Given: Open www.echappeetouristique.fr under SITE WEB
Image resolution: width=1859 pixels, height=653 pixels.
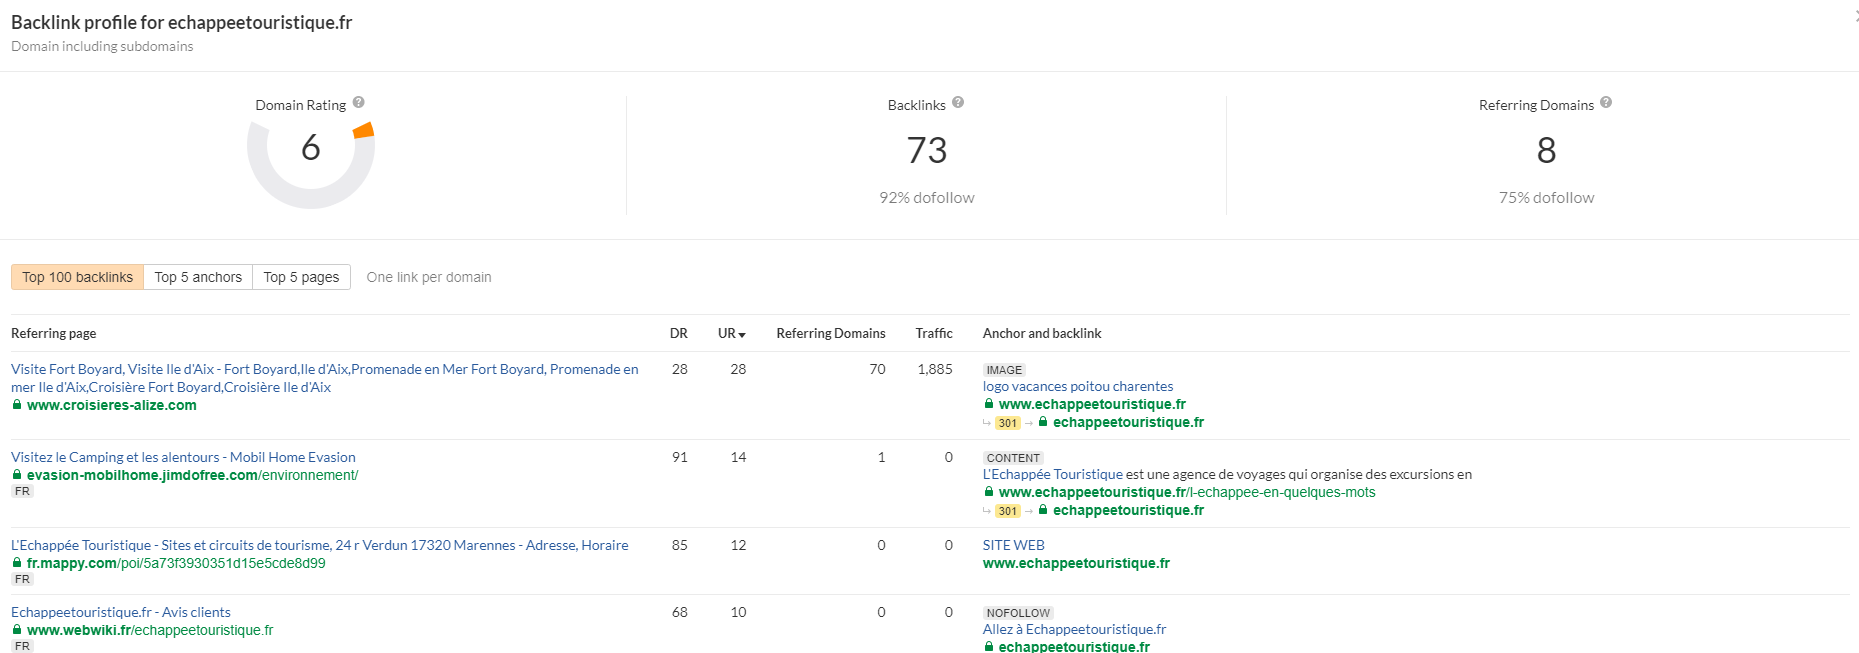Looking at the screenshot, I should click(1076, 563).
